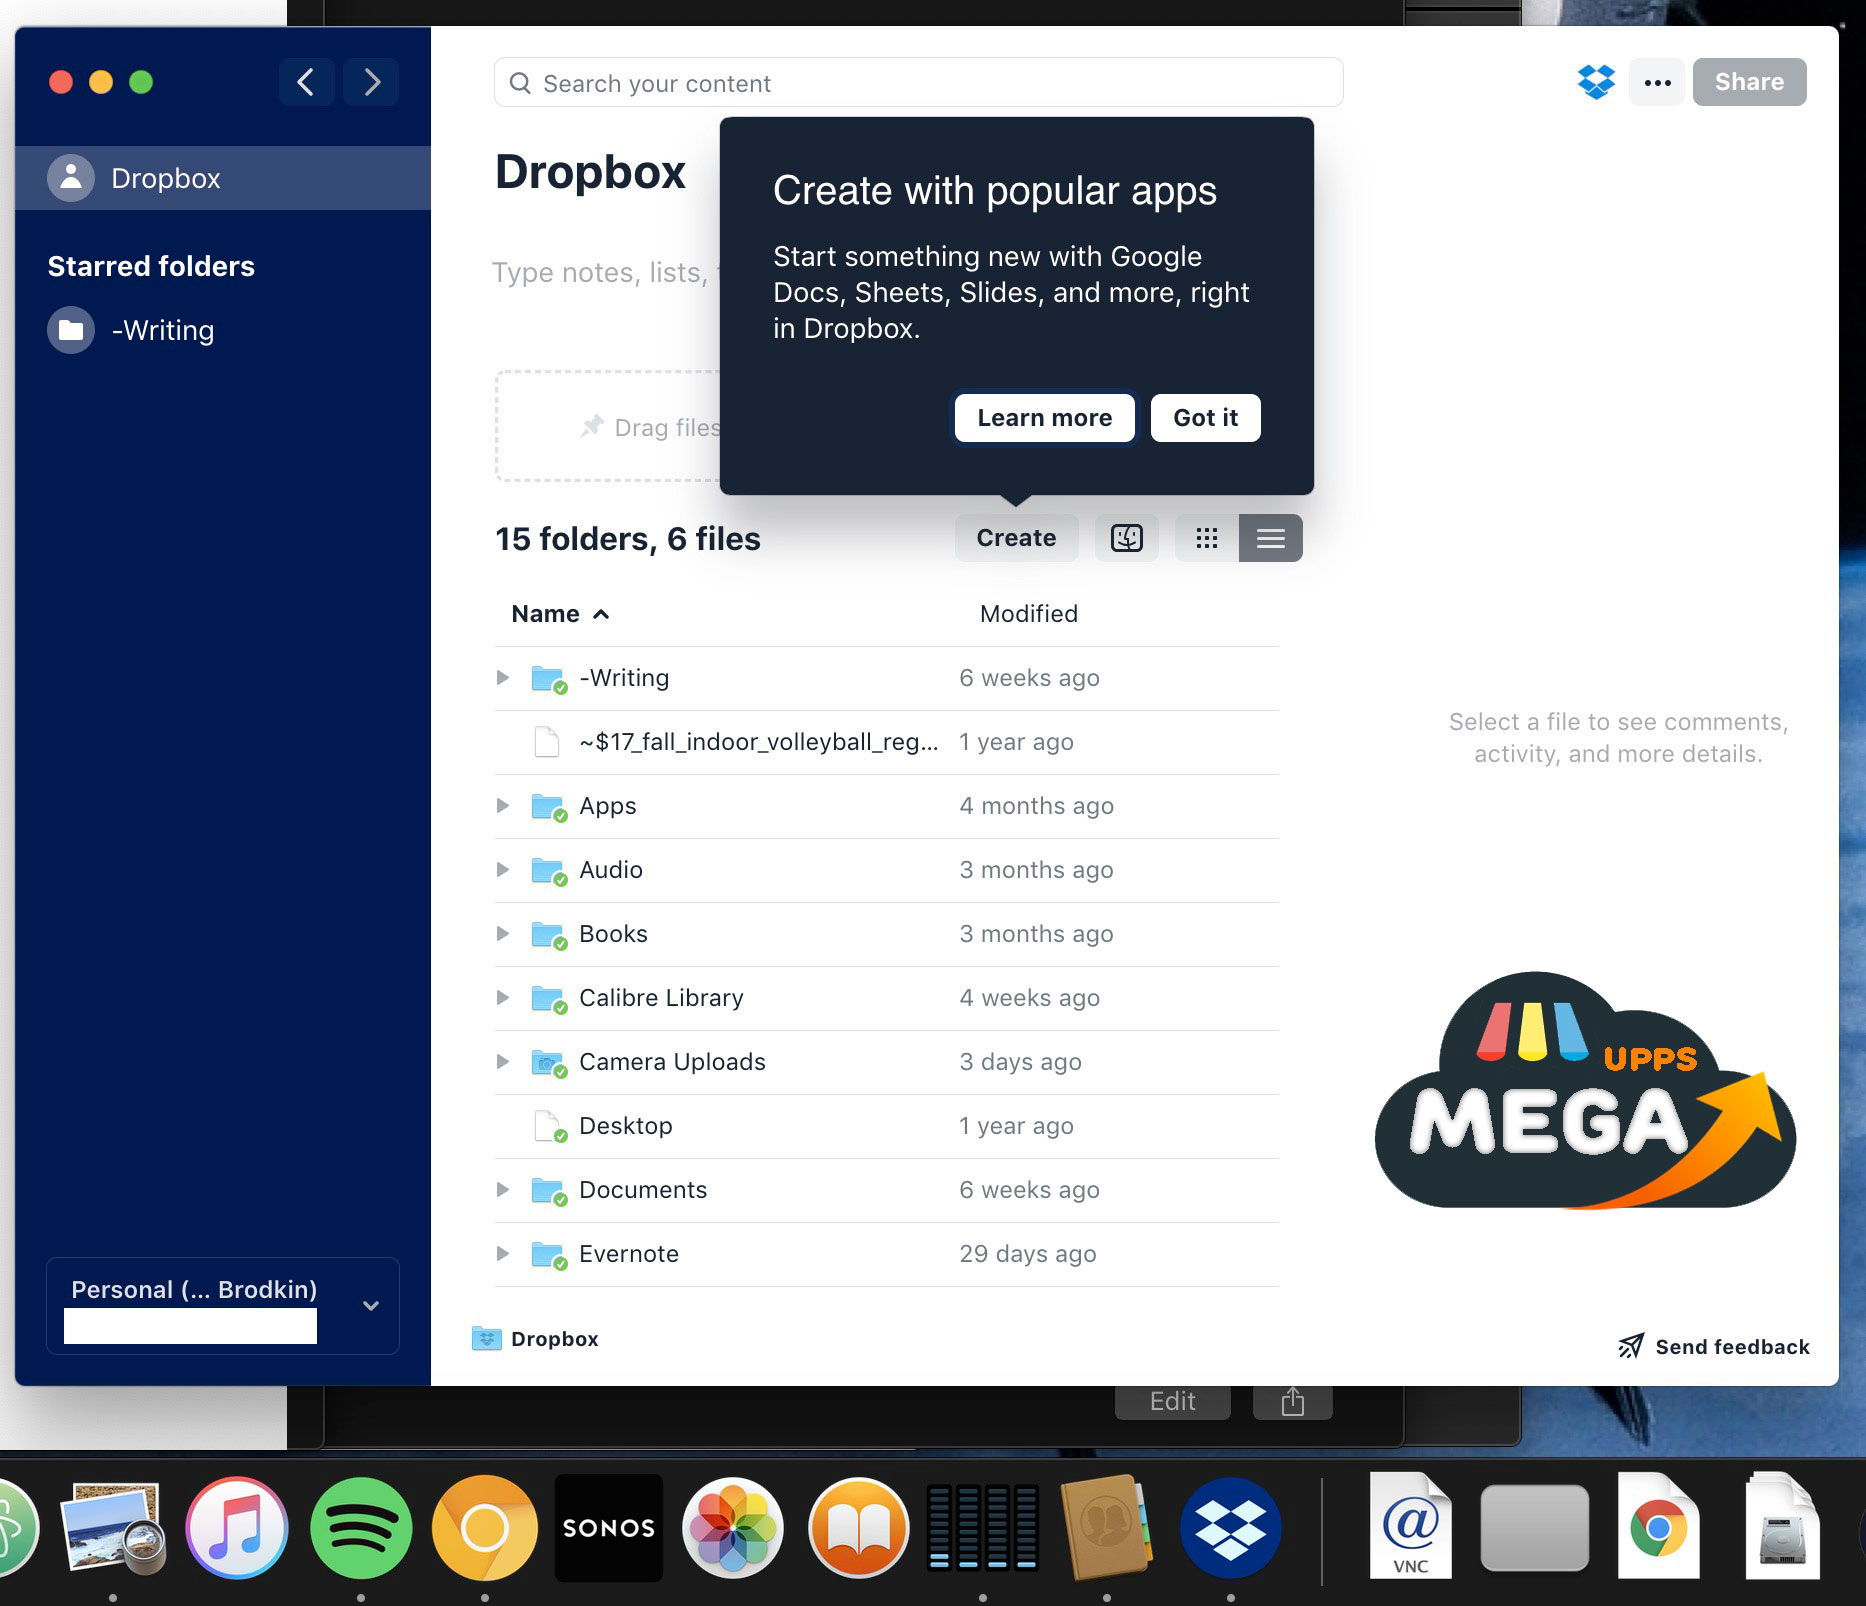This screenshot has height=1606, width=1866.
Task: Expand the Apps folder row
Action: [503, 806]
